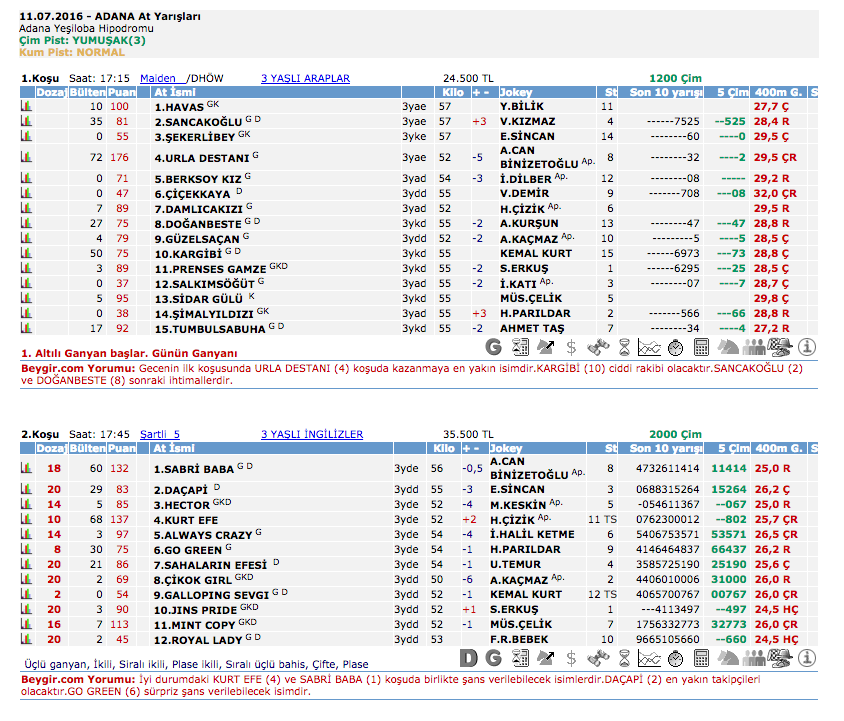
Task: Open the binoculars icon in race 1 toolbar
Action: (597, 347)
